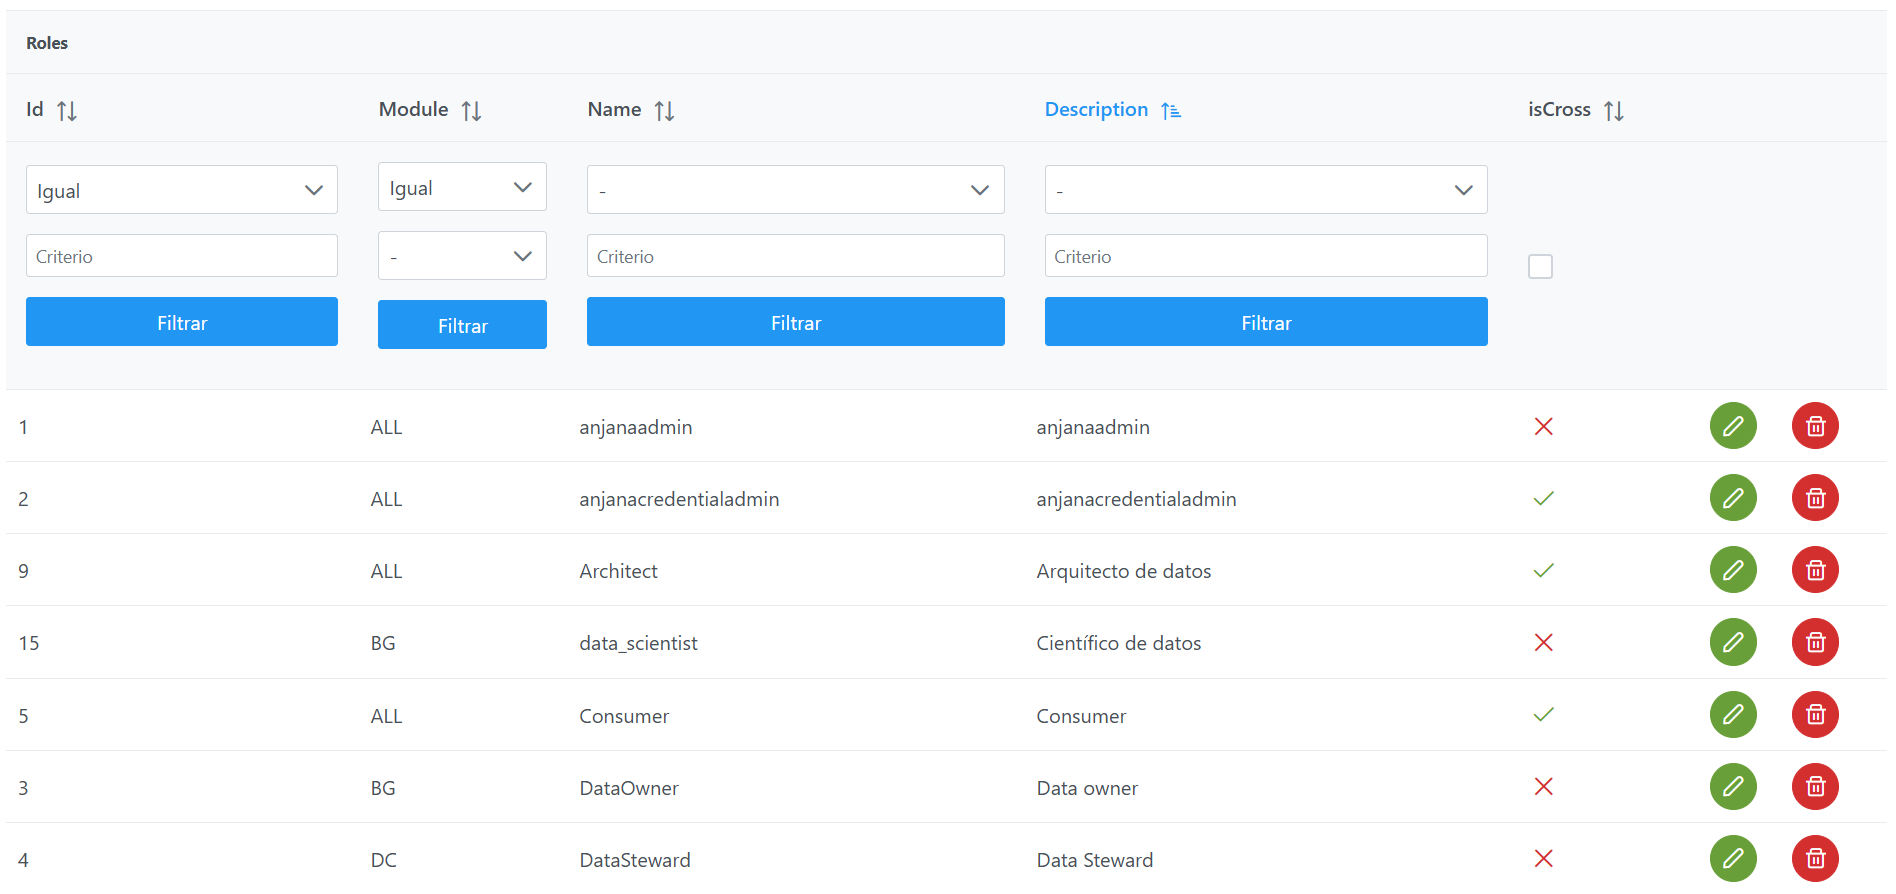Toggle the isCross filter checkbox
1896x894 pixels.
1540,267
